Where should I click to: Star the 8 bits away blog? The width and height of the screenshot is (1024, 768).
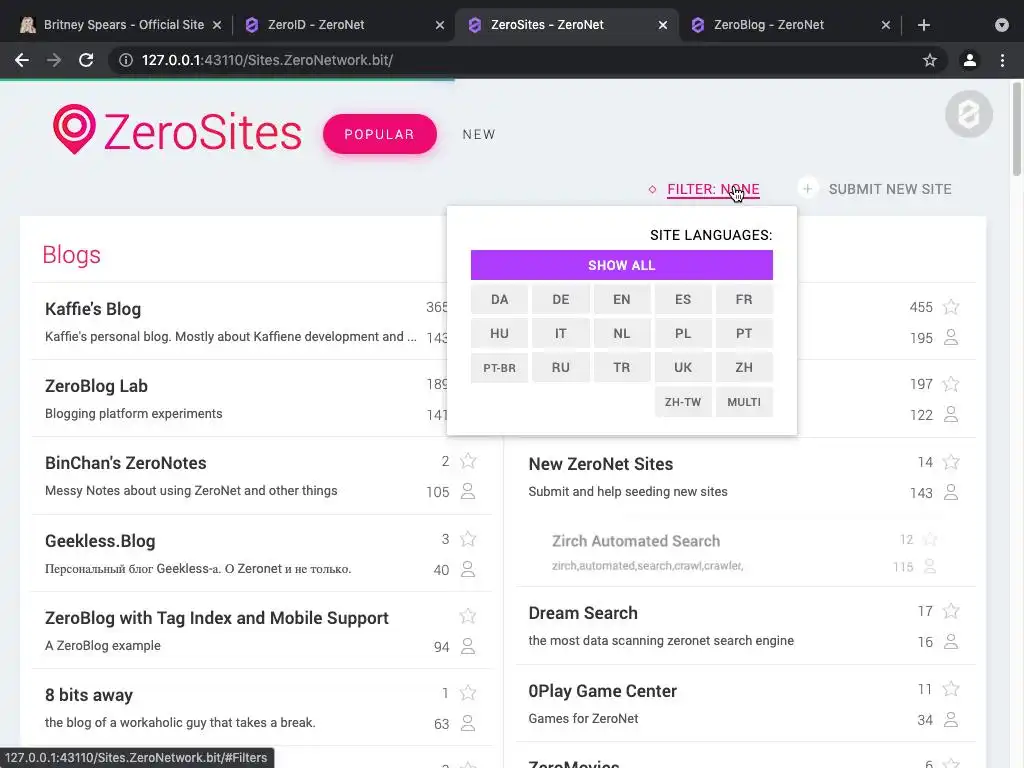pyautogui.click(x=468, y=693)
